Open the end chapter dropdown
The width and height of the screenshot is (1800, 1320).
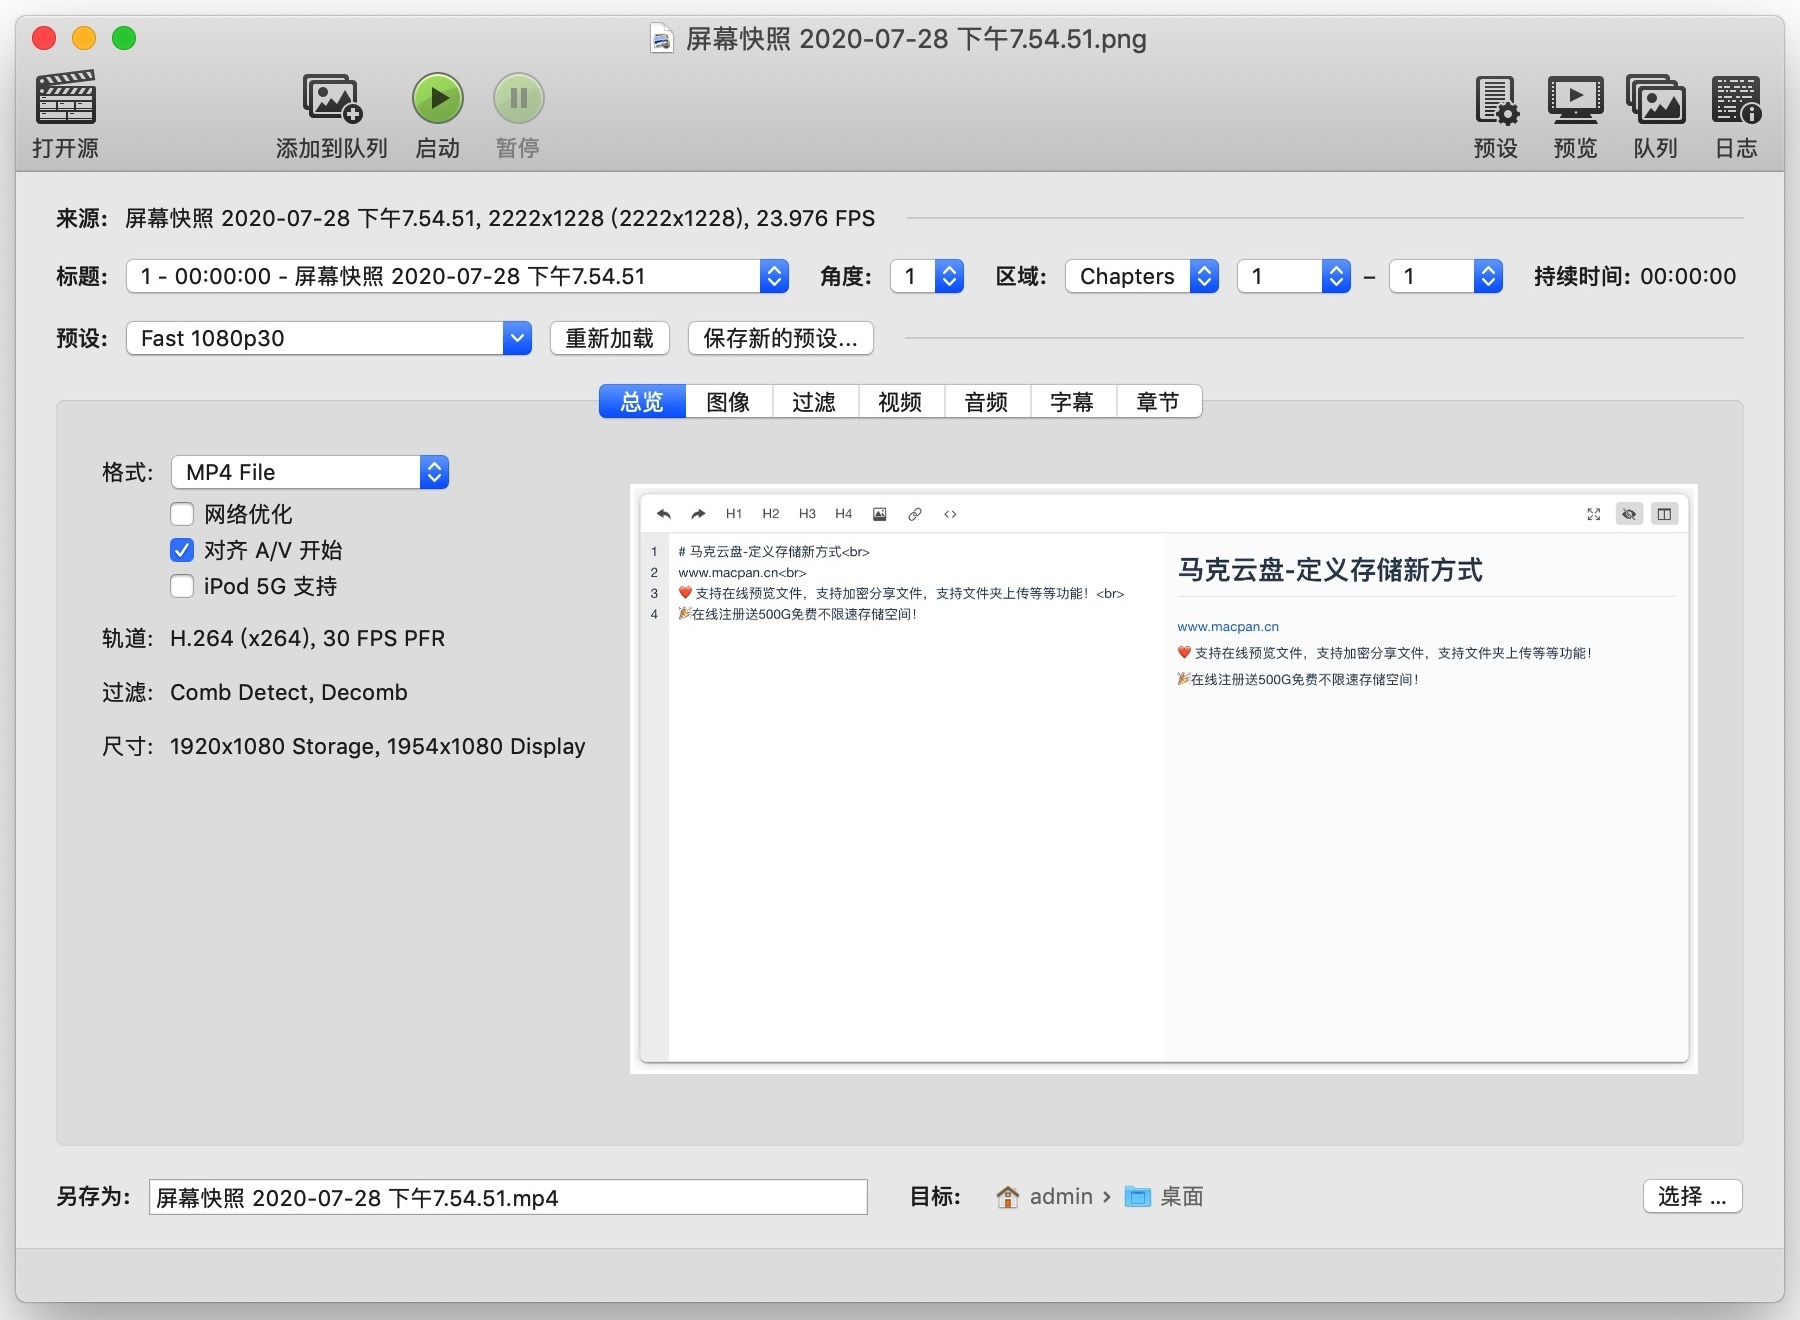1446,276
